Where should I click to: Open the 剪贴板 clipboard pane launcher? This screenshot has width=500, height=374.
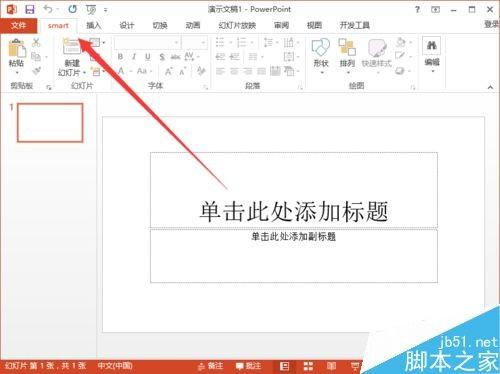point(49,87)
